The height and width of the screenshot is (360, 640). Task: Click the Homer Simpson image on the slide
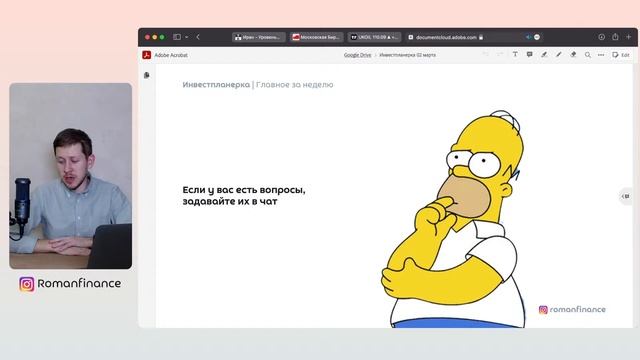point(453,220)
